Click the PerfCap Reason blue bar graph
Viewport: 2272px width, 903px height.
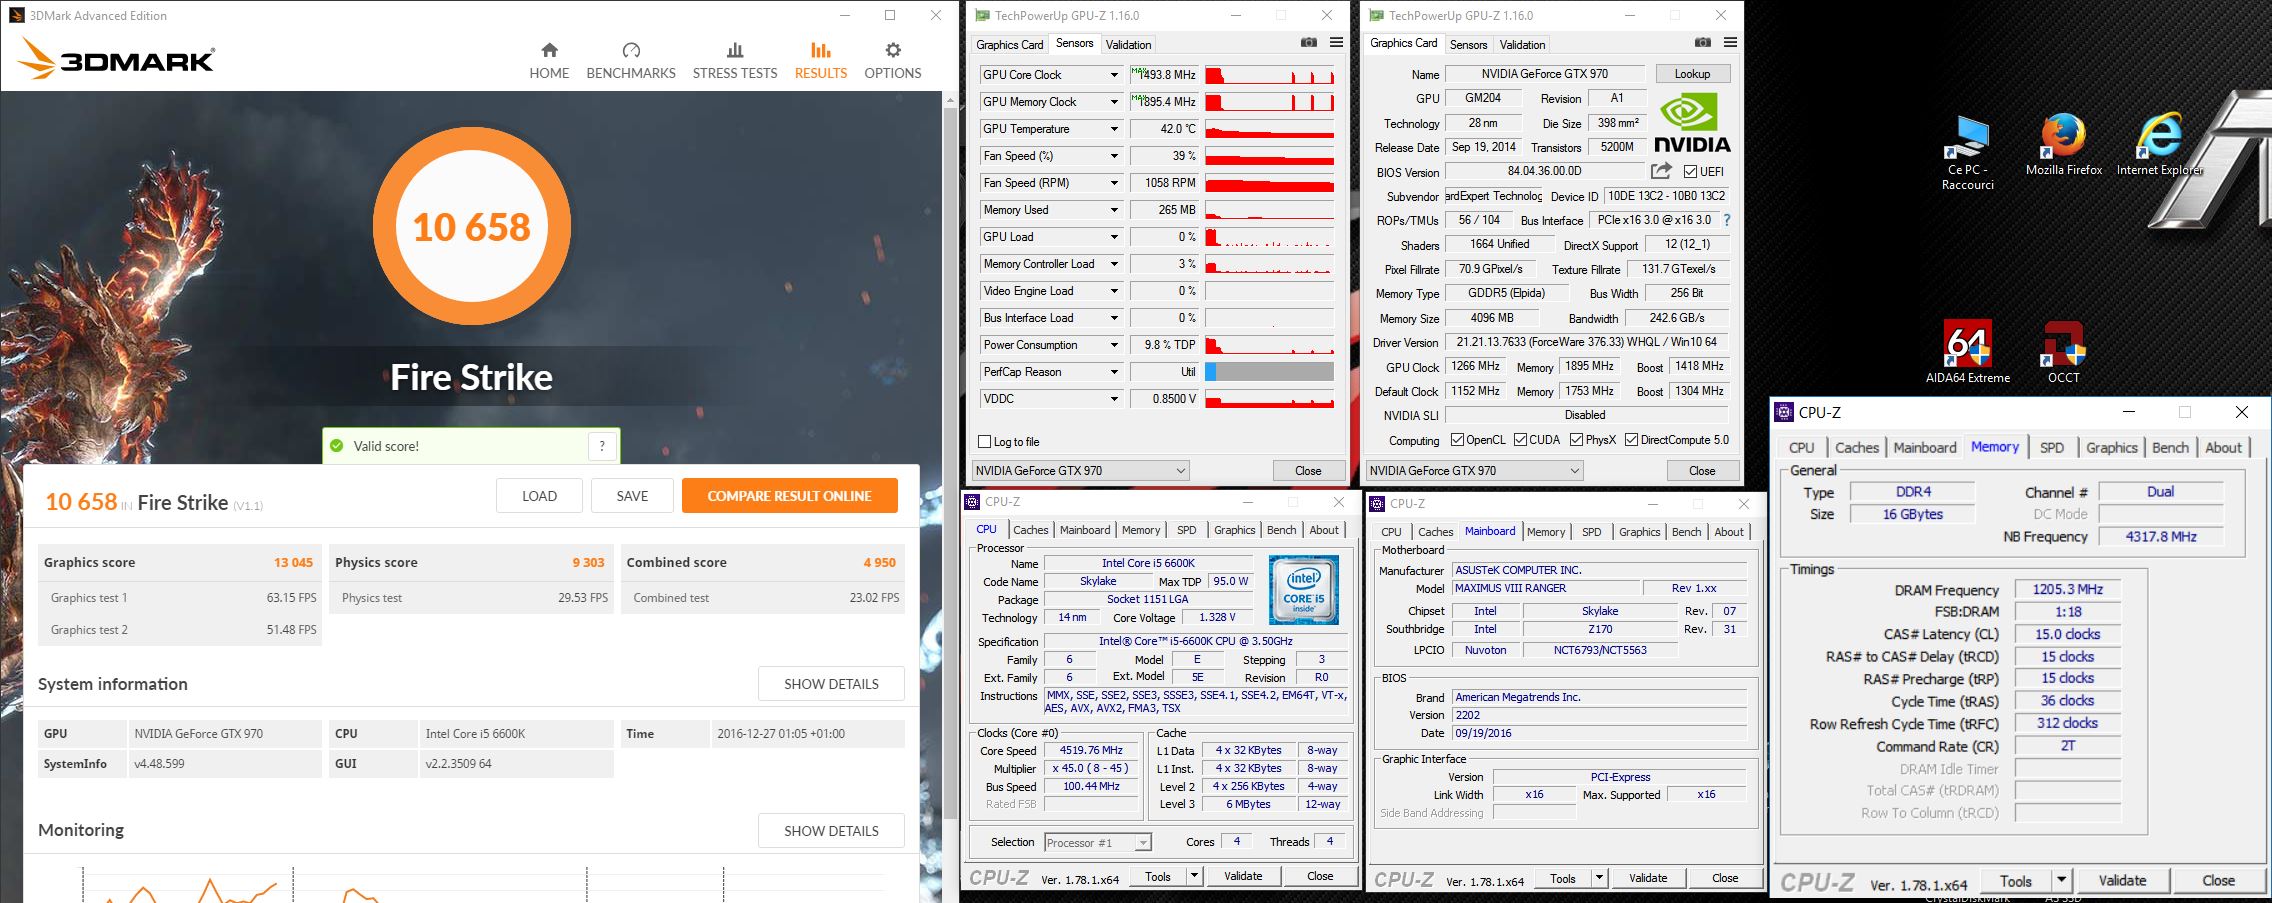pyautogui.click(x=1269, y=372)
